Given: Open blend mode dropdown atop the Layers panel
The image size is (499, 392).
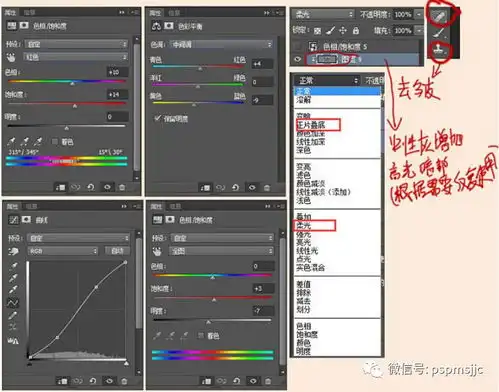Looking at the screenshot, I should 323,14.
